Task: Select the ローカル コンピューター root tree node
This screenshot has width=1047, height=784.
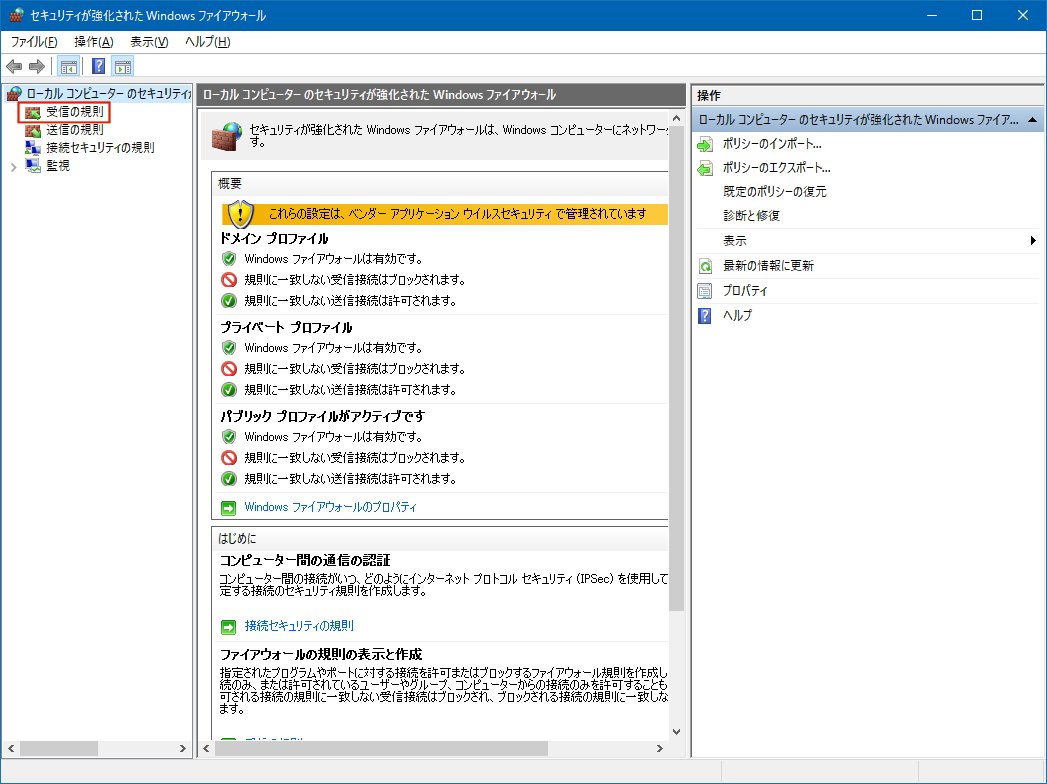Action: pos(108,93)
